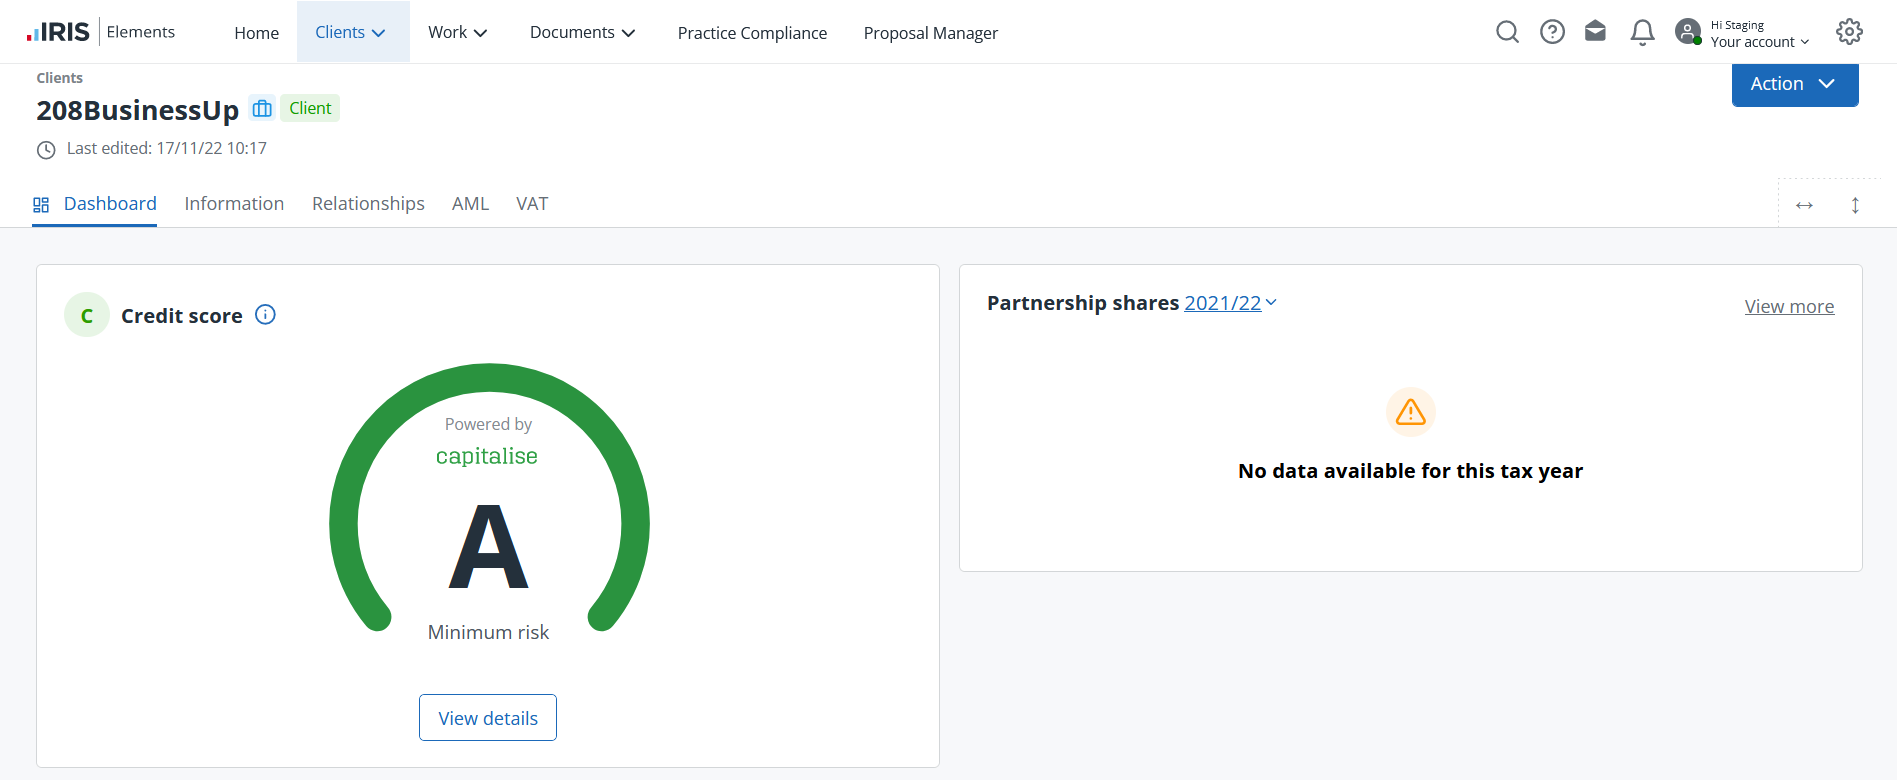This screenshot has height=780, width=1897.
Task: Switch to the Information tab
Action: point(234,204)
